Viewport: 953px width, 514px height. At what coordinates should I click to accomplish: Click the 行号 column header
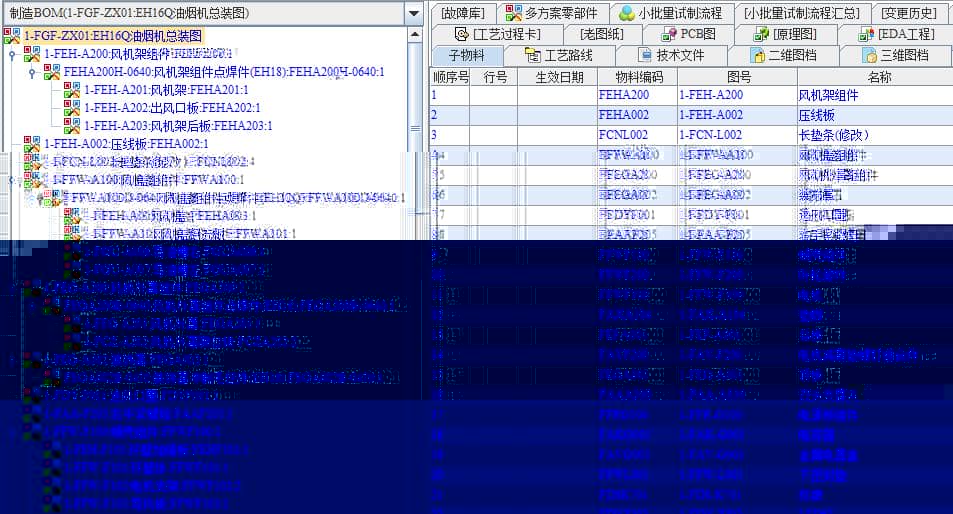[494, 77]
